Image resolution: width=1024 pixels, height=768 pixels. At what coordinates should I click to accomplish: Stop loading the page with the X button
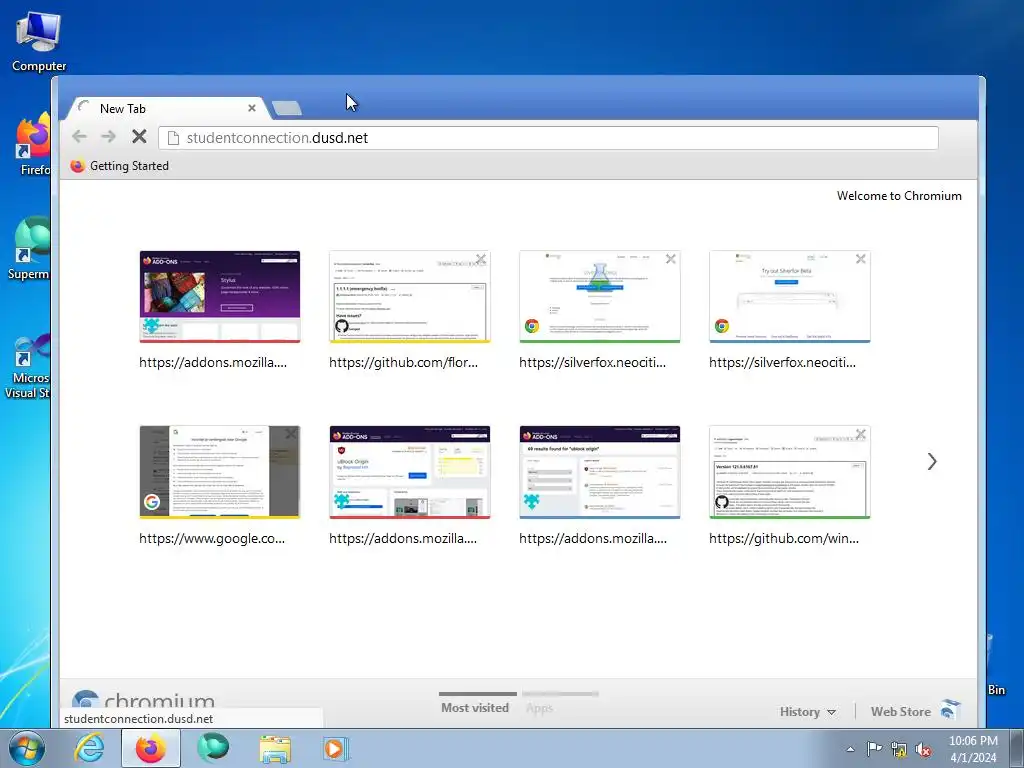click(x=138, y=136)
